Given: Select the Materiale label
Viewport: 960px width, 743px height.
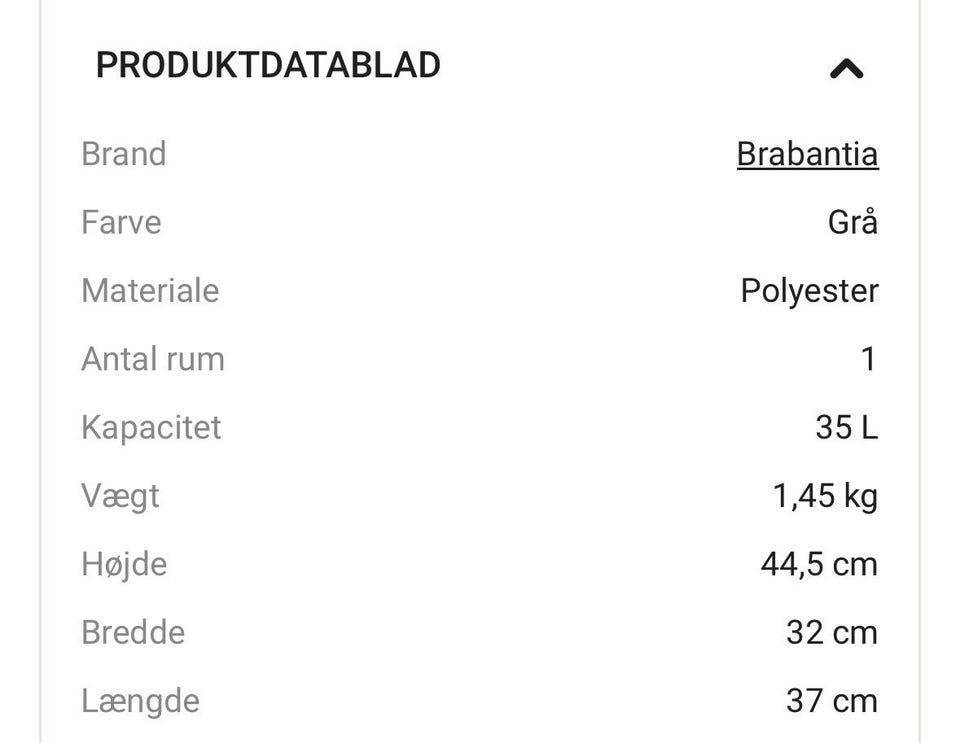Looking at the screenshot, I should pyautogui.click(x=150, y=290).
